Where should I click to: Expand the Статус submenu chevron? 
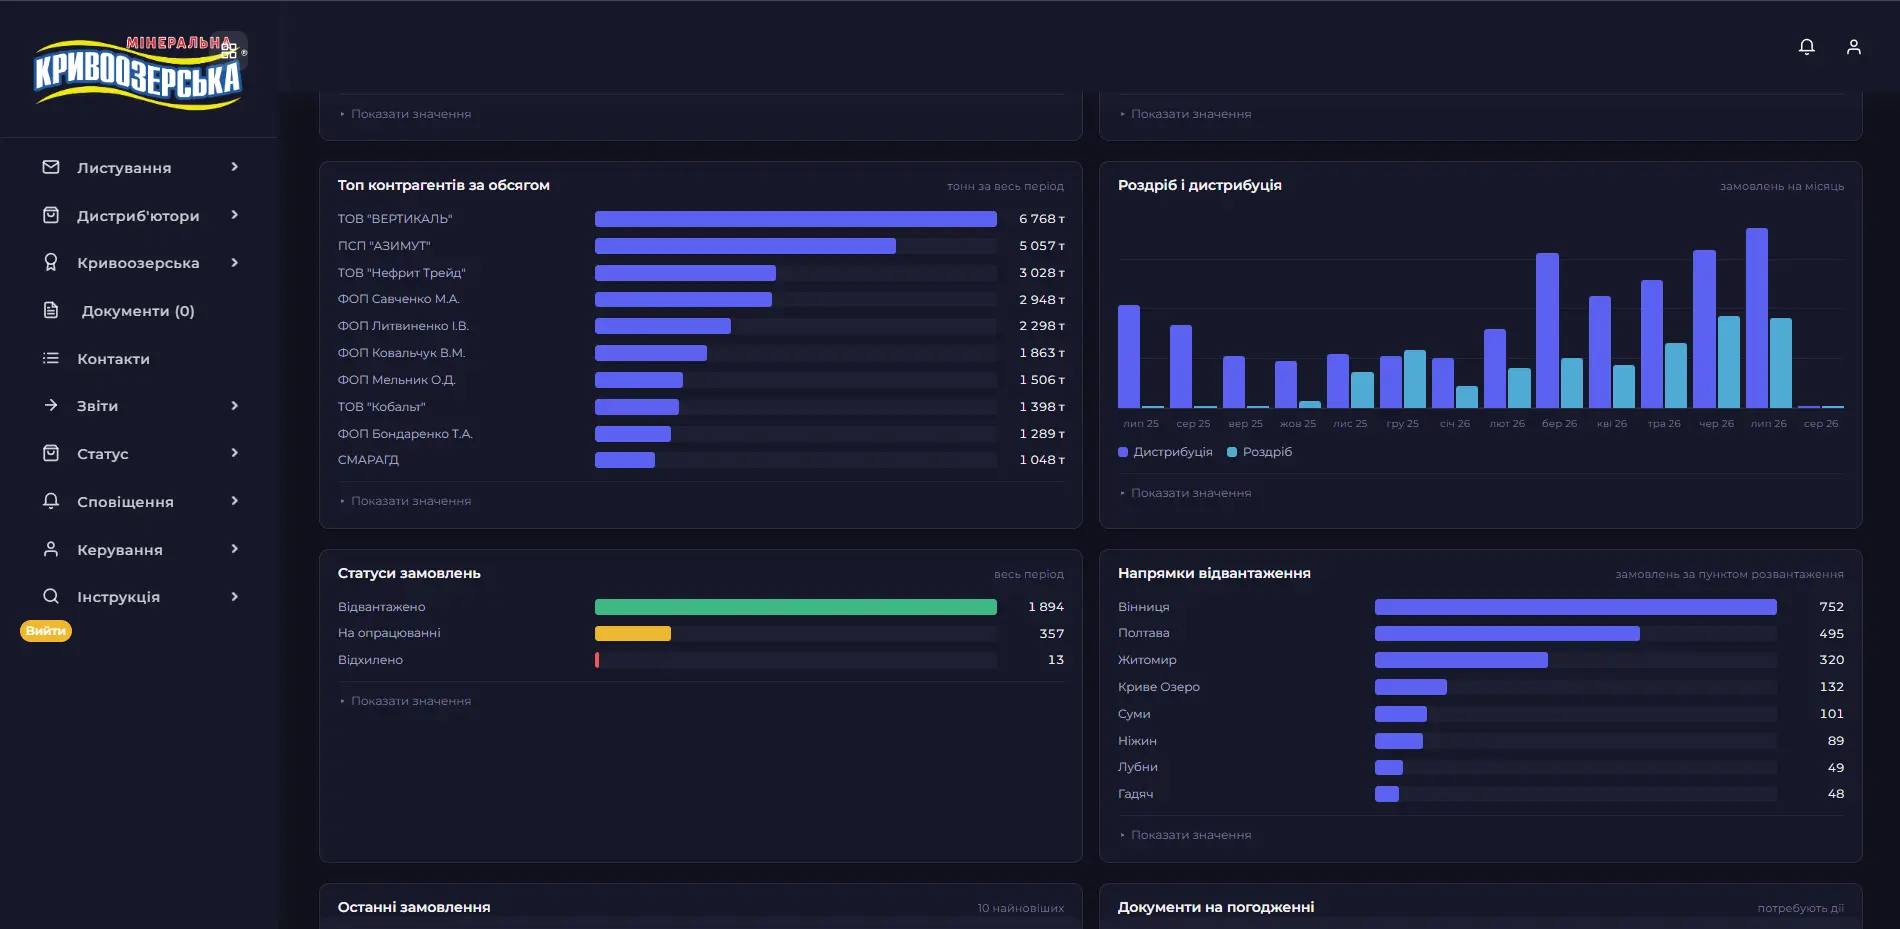click(235, 453)
